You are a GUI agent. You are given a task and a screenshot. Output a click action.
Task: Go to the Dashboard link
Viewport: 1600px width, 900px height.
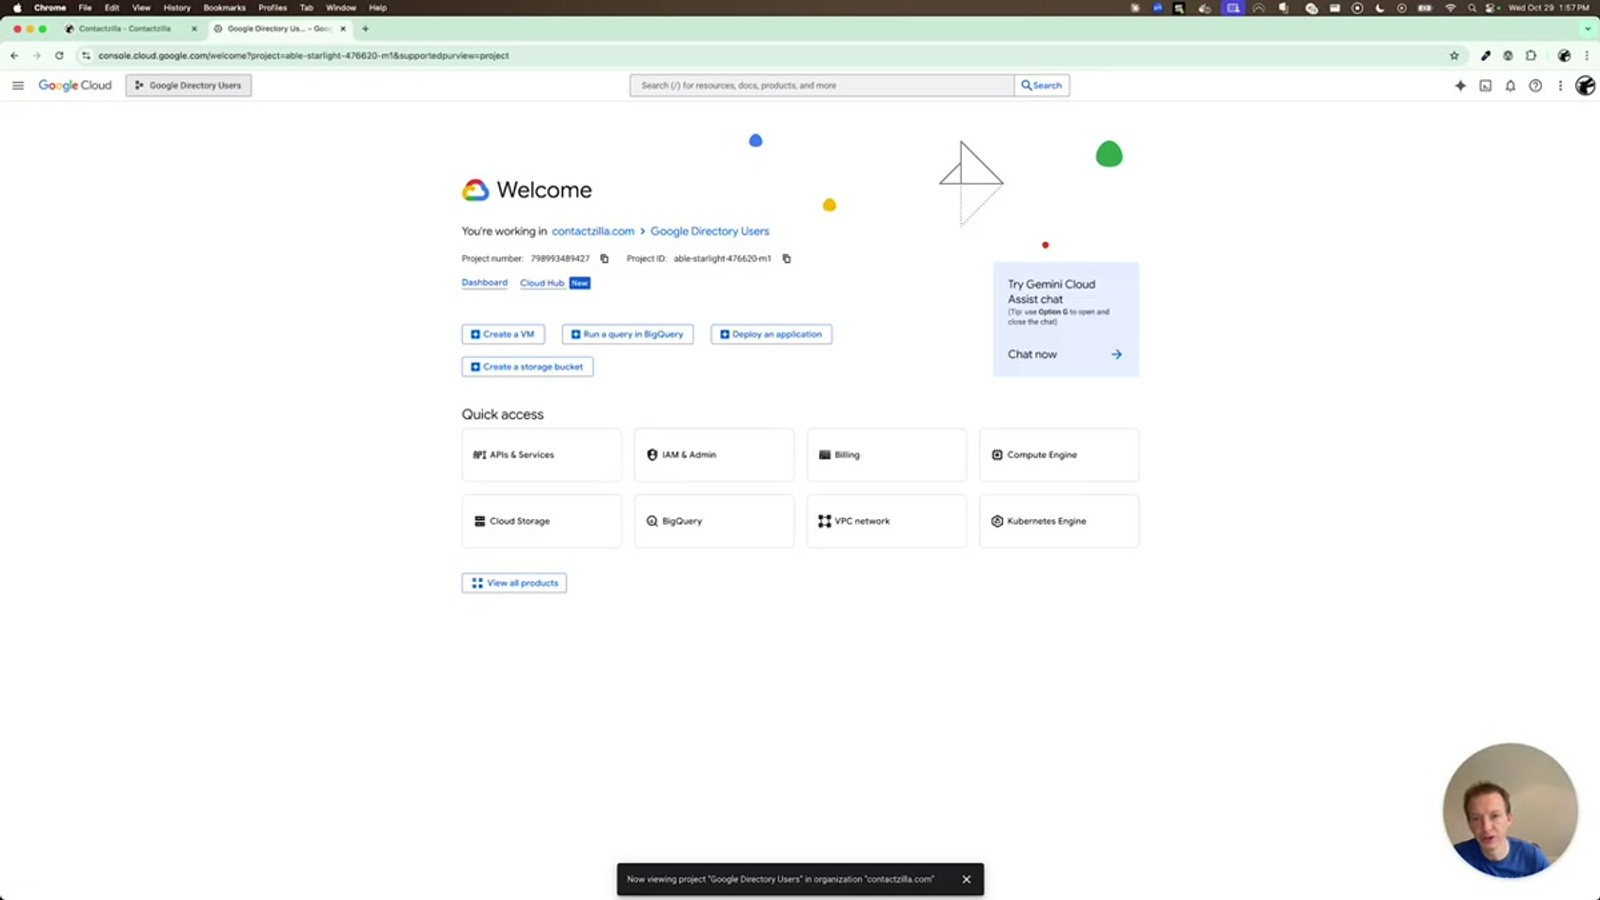click(484, 283)
